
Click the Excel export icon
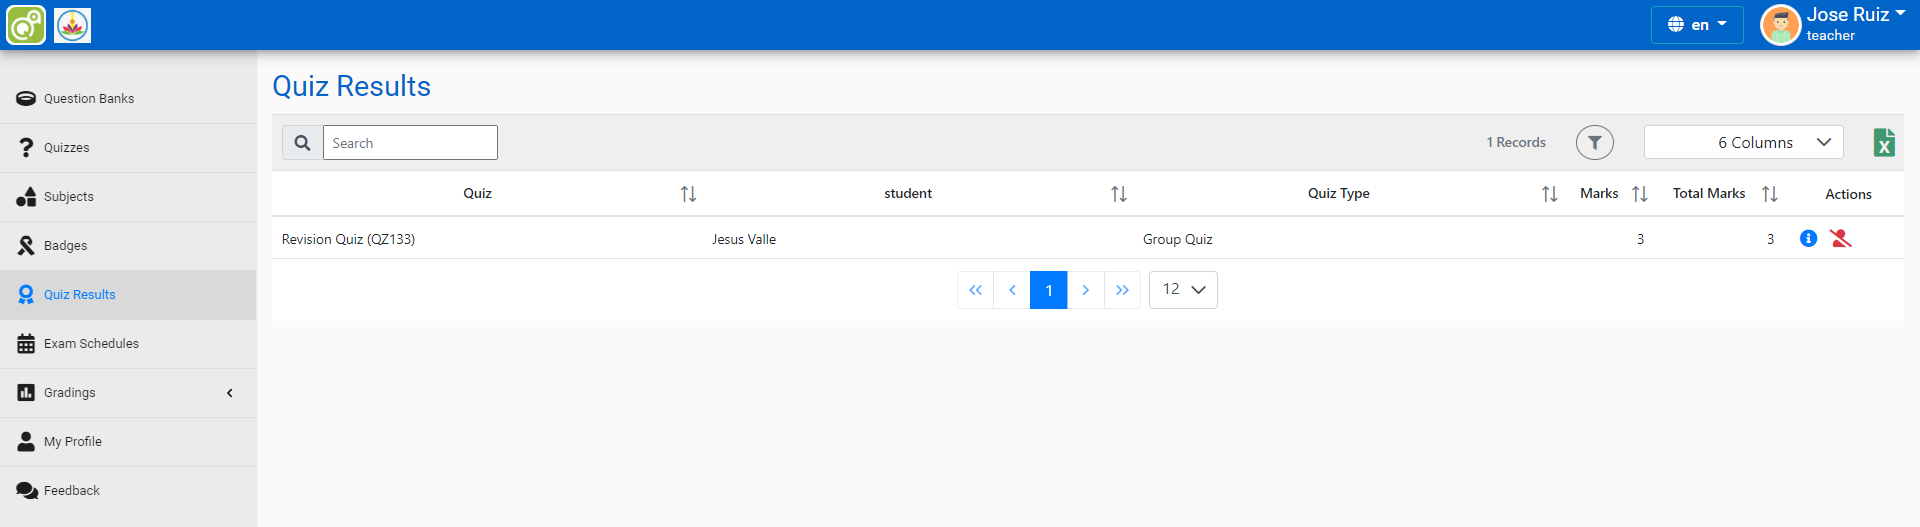1884,143
